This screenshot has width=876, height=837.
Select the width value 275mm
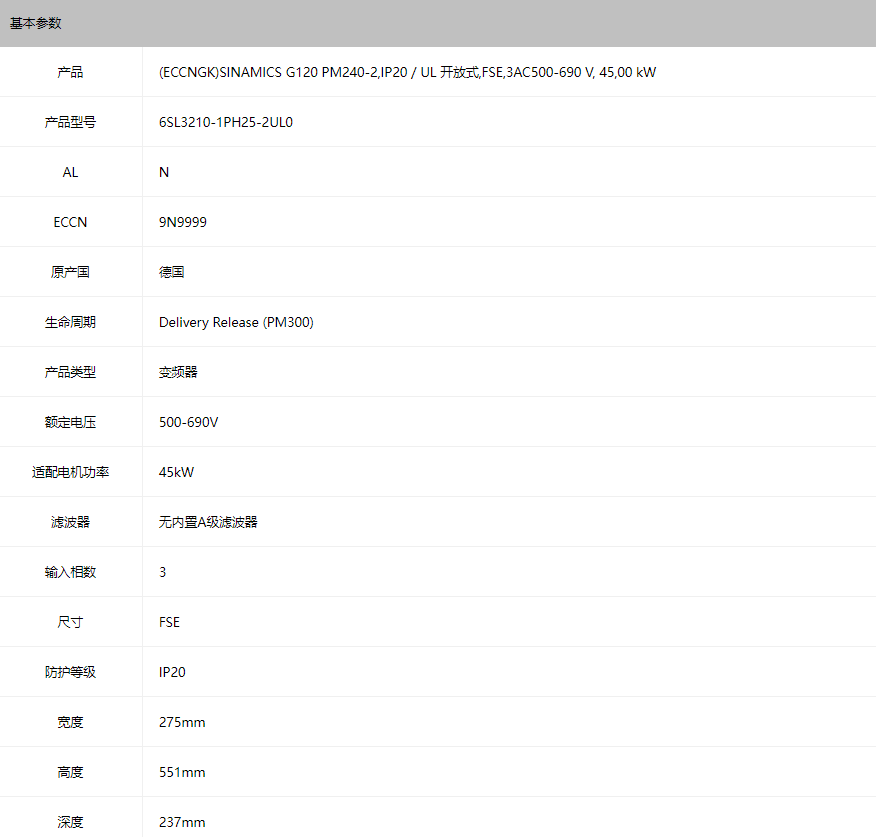(x=182, y=722)
